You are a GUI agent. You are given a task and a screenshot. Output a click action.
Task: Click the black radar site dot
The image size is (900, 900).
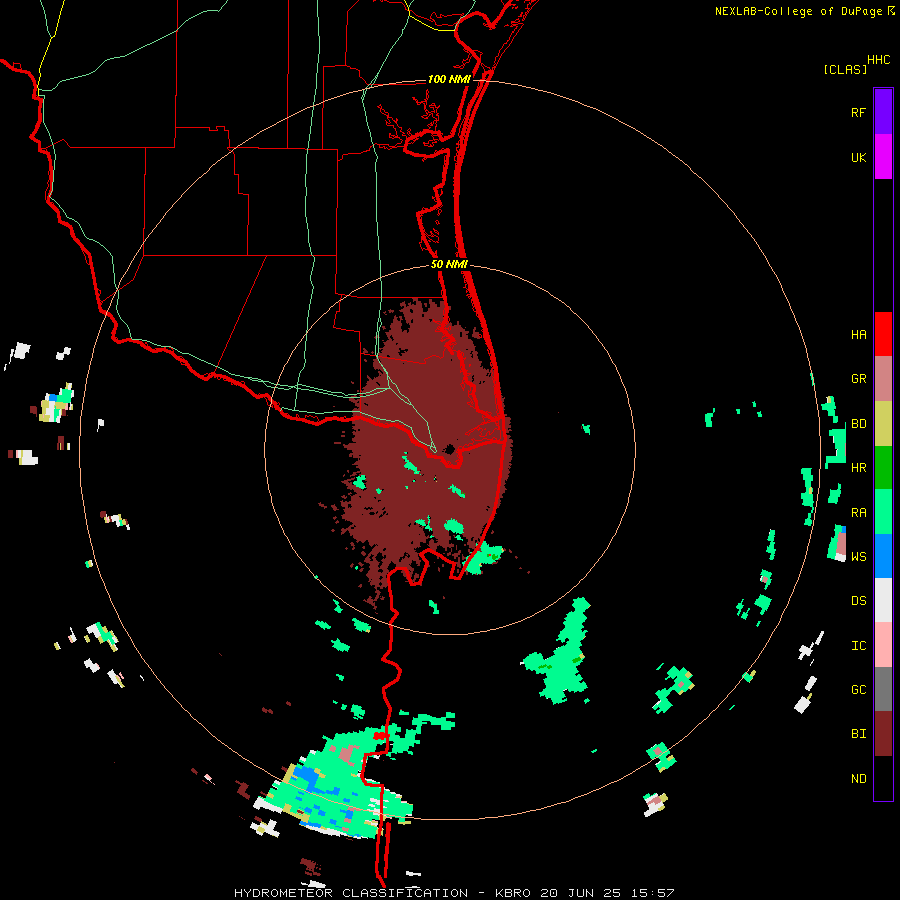pyautogui.click(x=450, y=449)
